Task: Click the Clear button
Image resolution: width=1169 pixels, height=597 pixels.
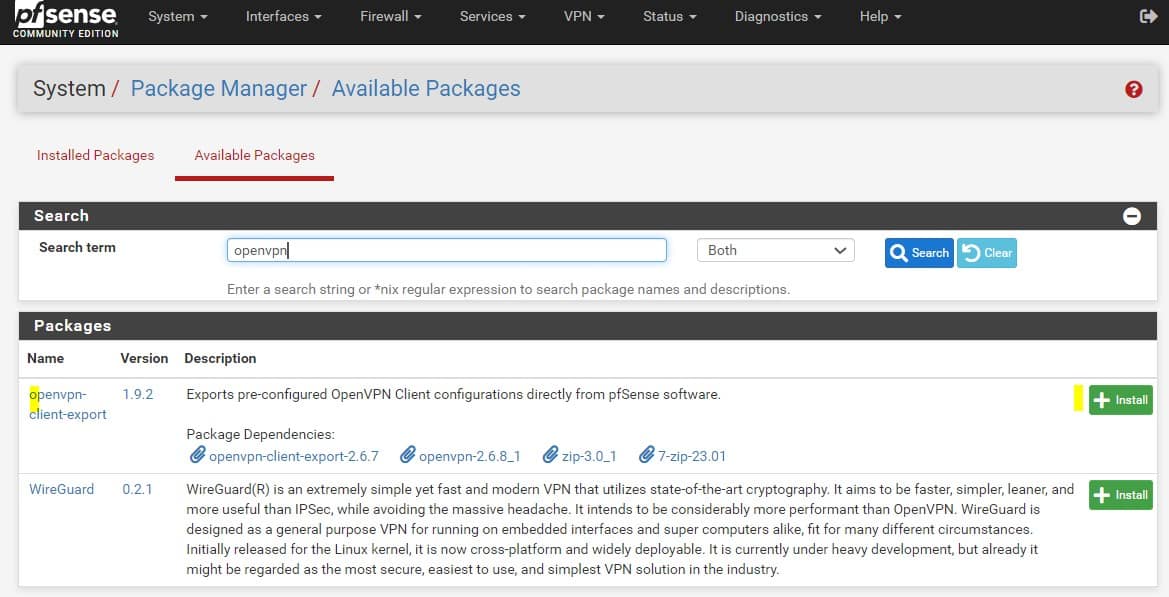Action: pyautogui.click(x=986, y=253)
